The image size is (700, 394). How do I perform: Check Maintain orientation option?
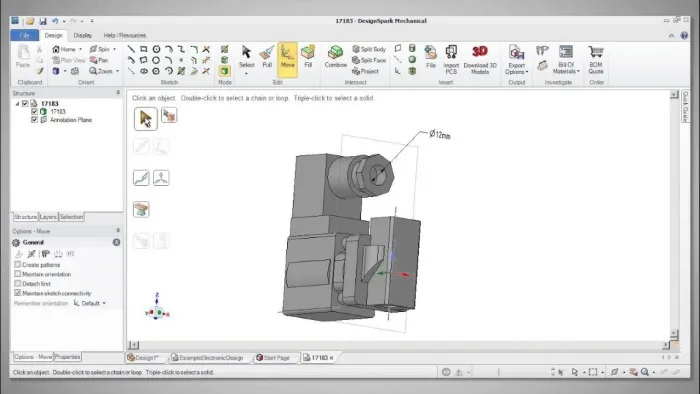17,274
